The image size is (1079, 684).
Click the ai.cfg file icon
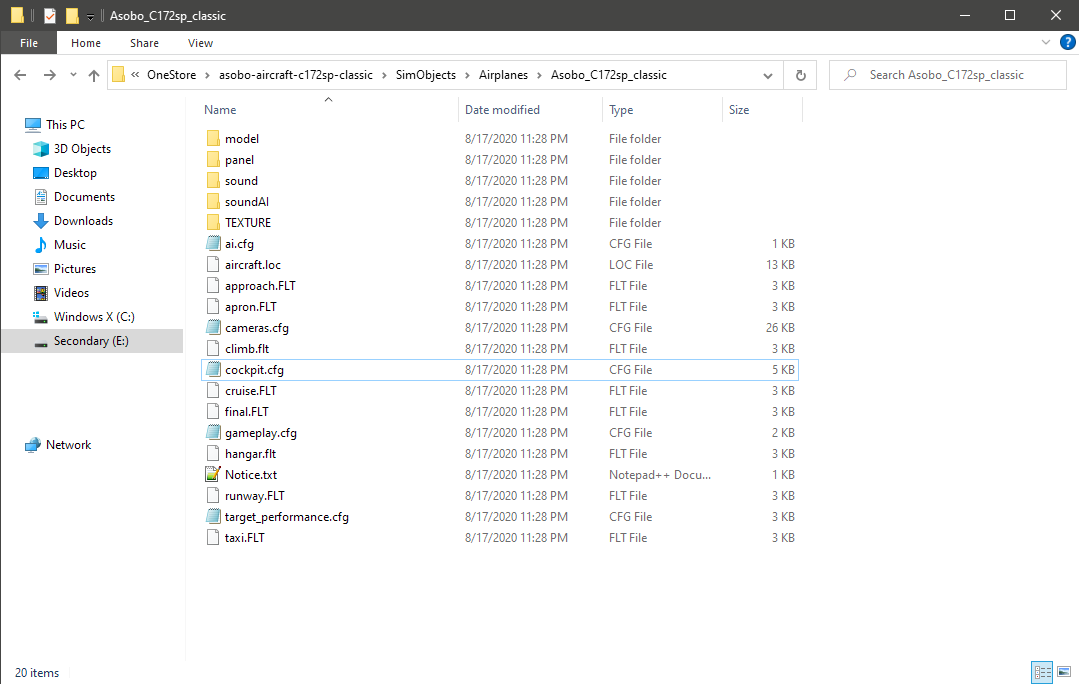213,244
